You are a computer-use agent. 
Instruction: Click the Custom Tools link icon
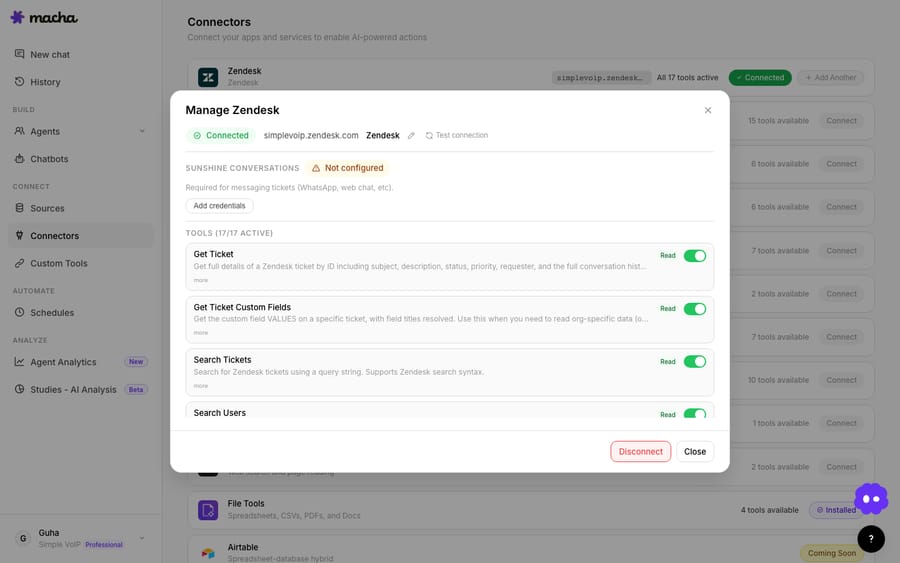20,263
